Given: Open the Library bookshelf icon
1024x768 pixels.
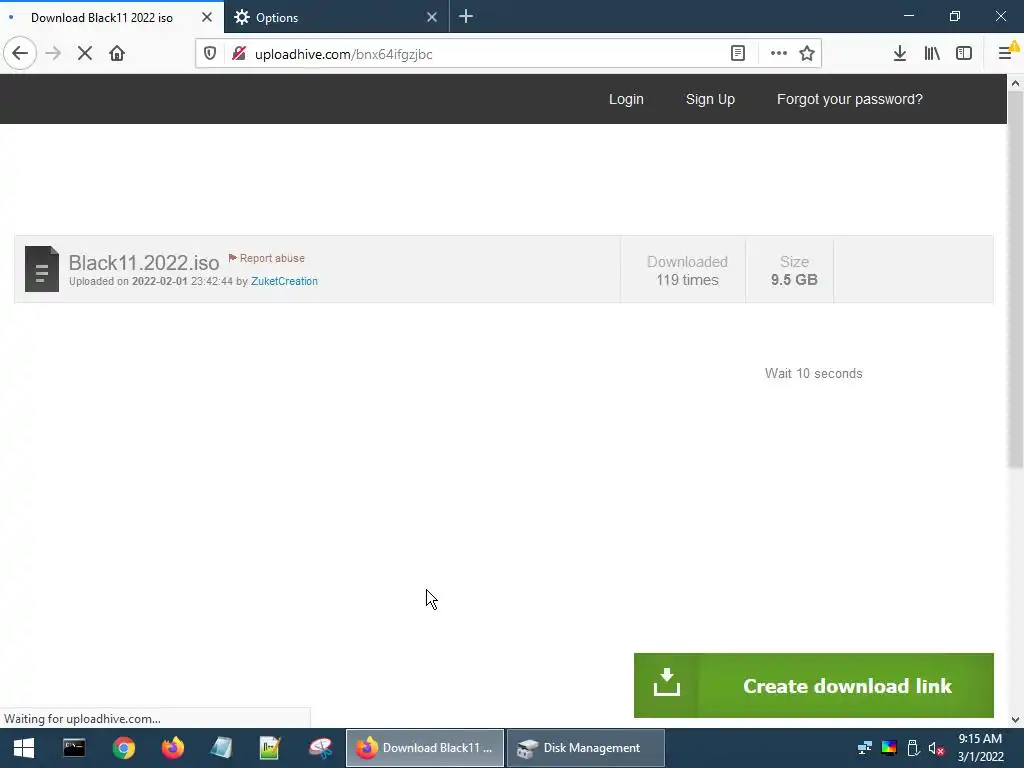Looking at the screenshot, I should (x=932, y=54).
